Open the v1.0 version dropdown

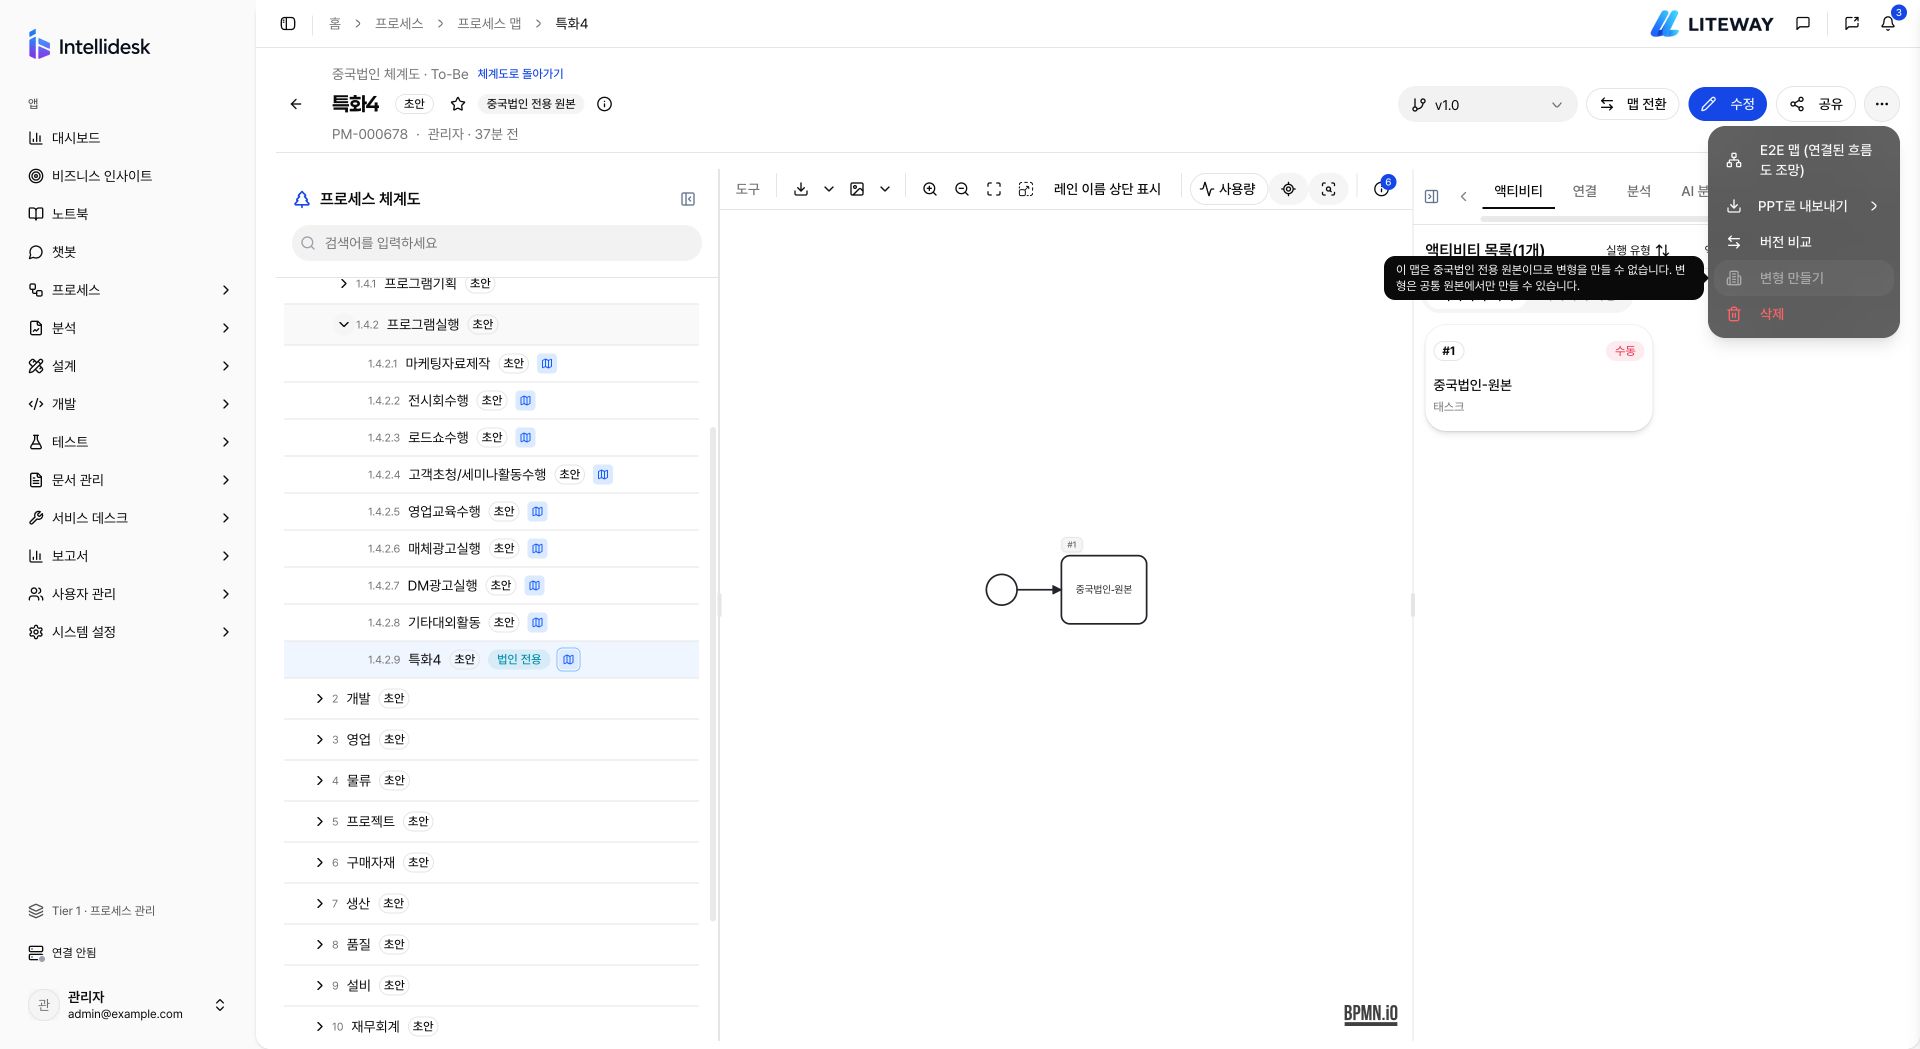click(1487, 104)
